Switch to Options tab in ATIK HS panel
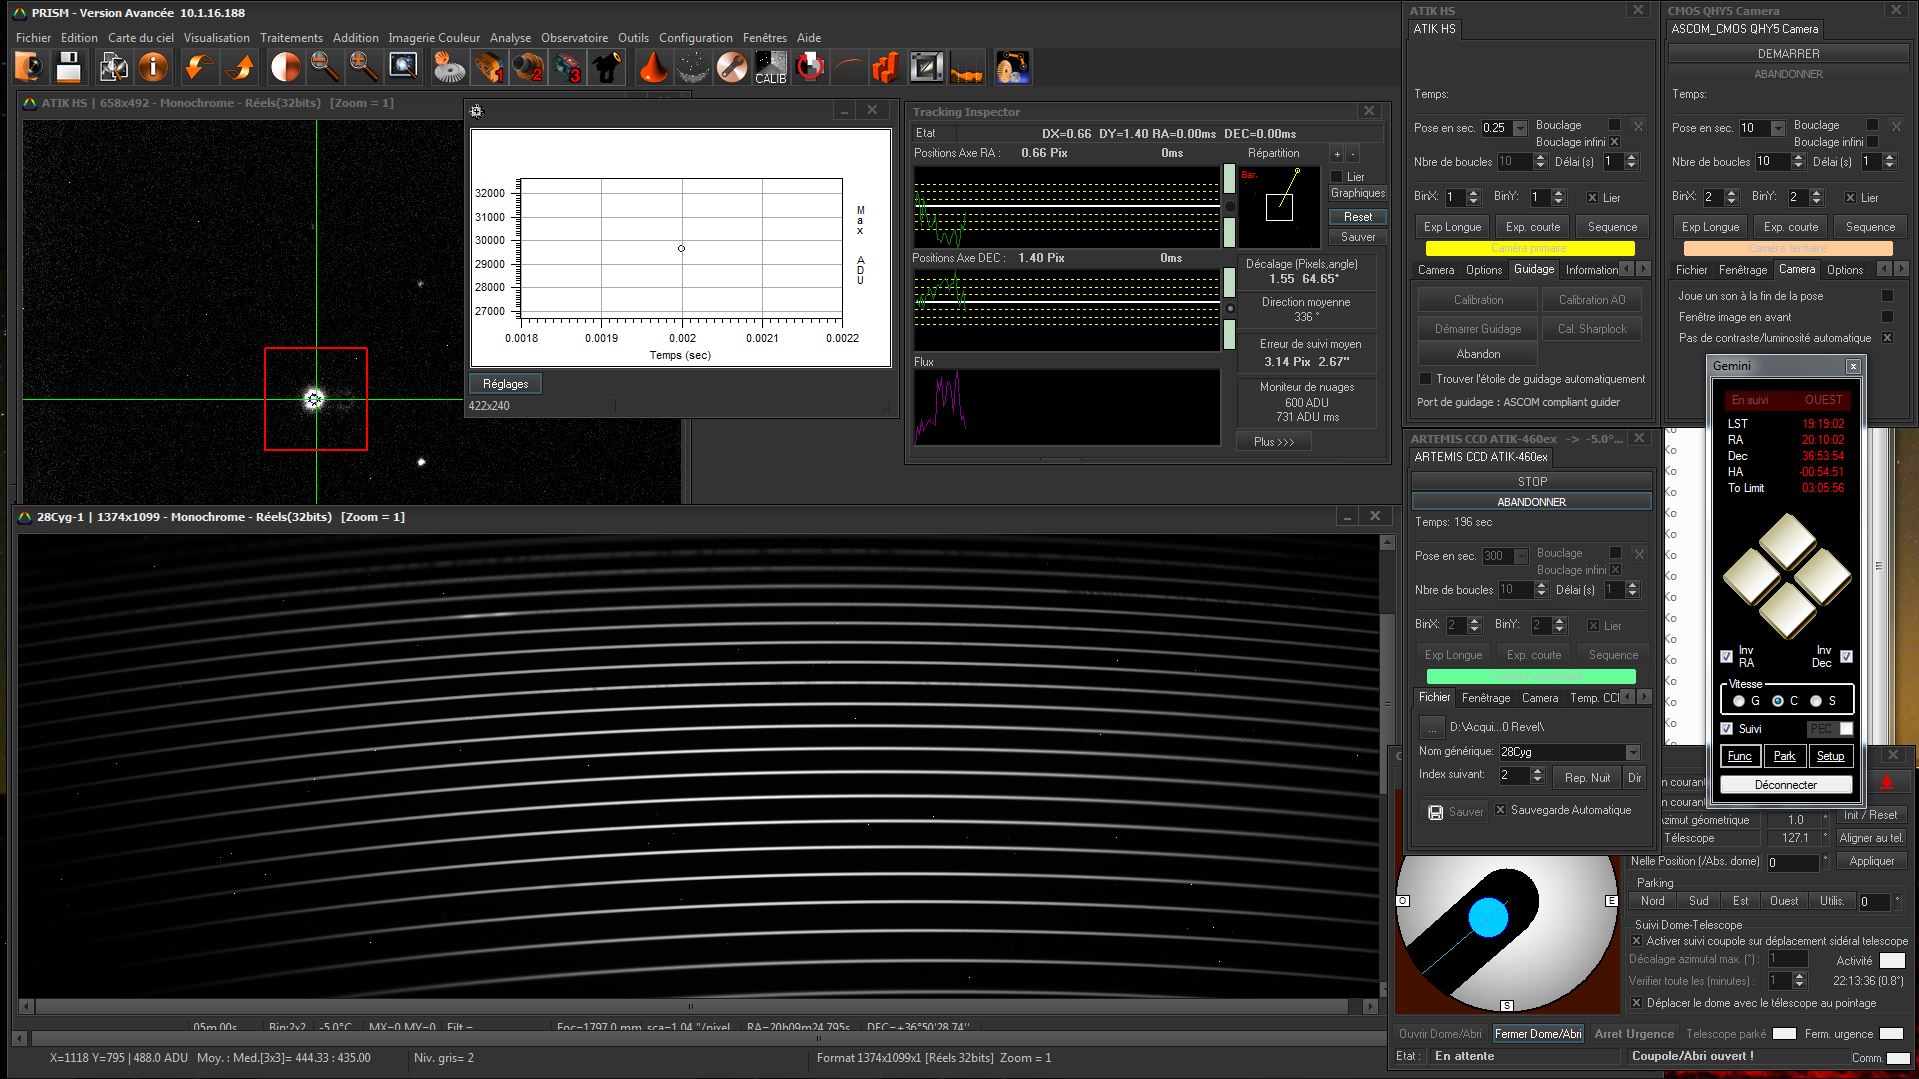The width and height of the screenshot is (1919, 1079). [1484, 270]
